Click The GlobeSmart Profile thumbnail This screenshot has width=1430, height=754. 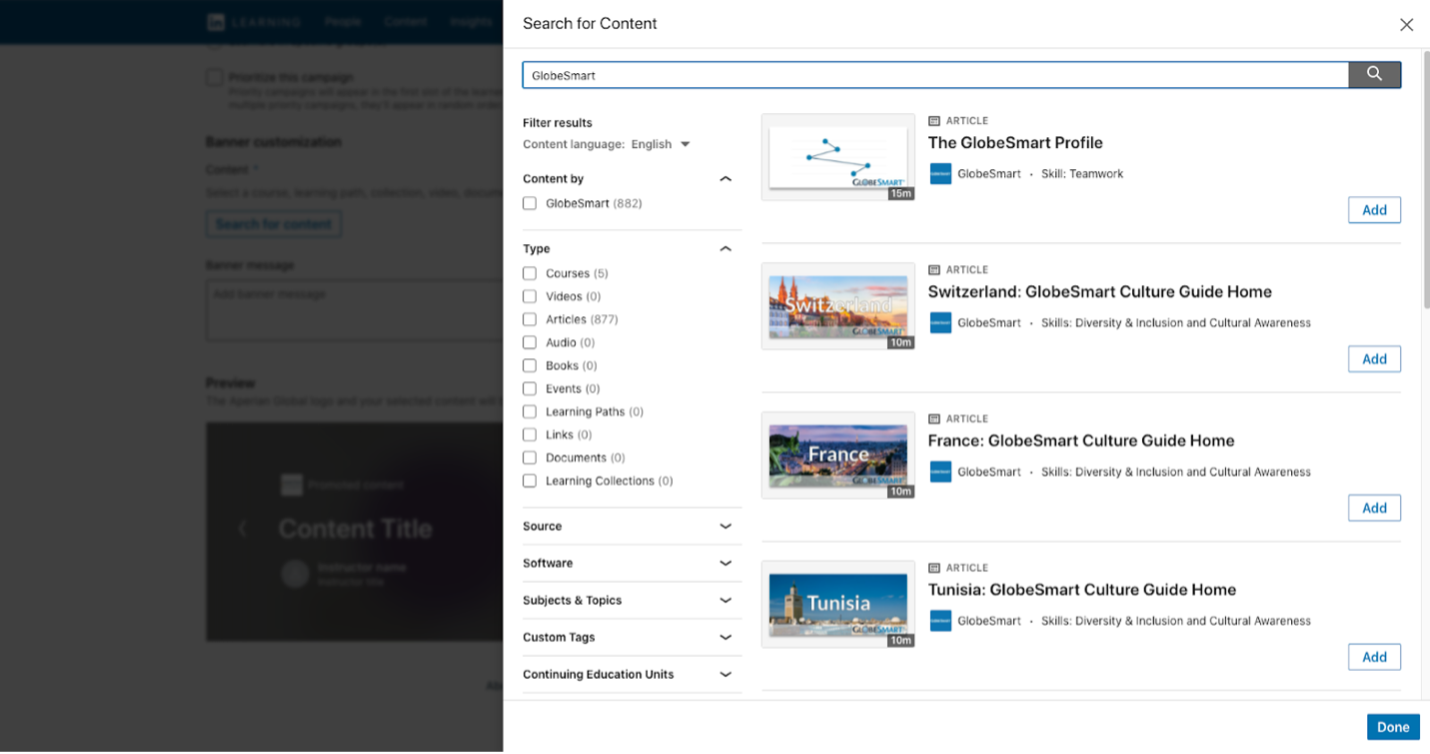(838, 157)
